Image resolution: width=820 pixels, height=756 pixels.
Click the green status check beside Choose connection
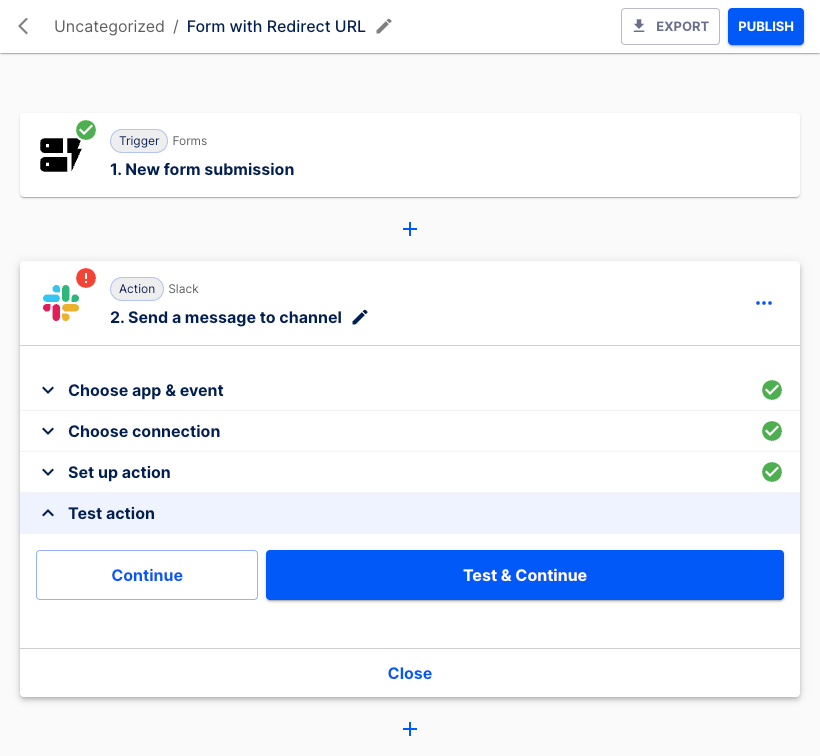771,431
